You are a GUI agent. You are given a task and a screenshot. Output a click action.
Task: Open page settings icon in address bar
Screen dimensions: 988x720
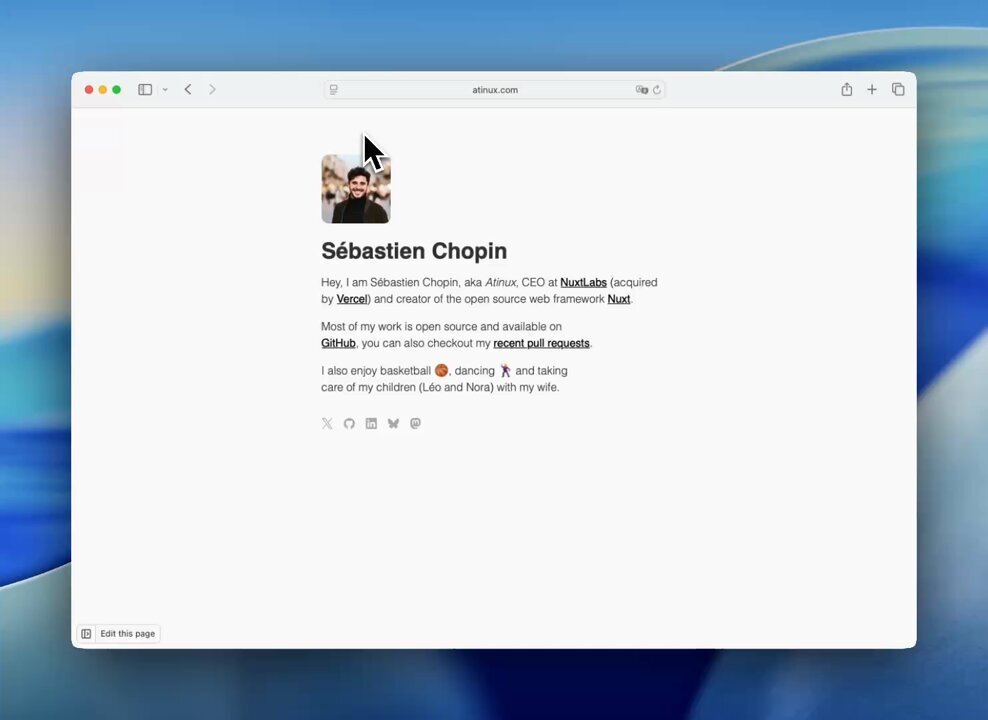tap(334, 90)
